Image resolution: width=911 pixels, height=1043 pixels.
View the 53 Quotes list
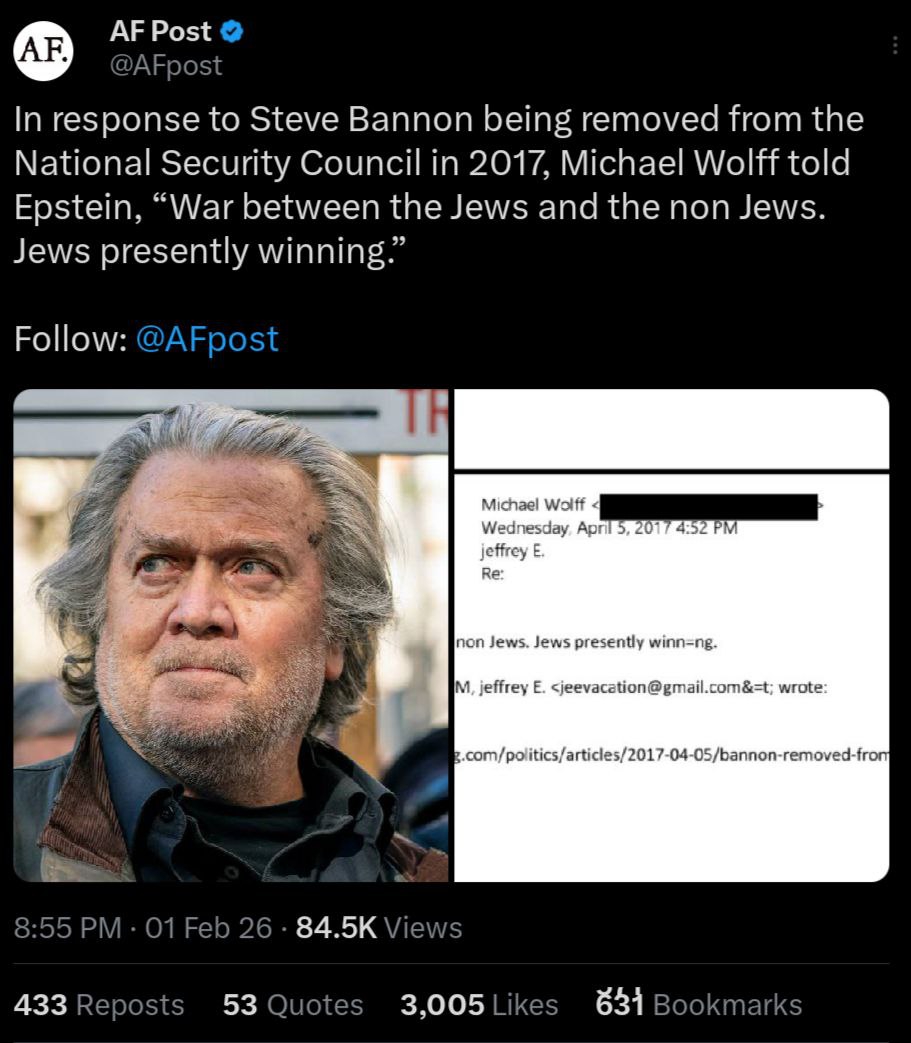point(292,1004)
